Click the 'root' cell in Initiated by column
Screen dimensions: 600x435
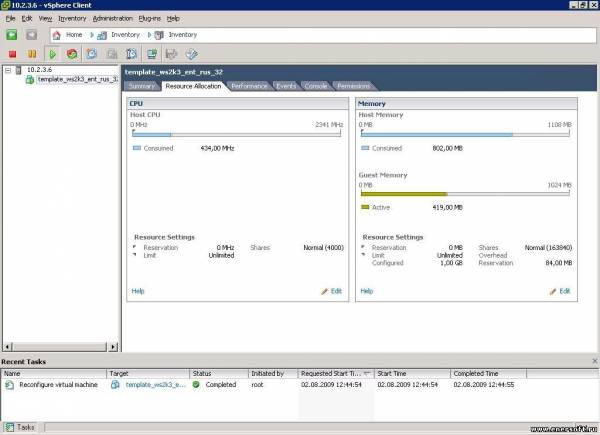[x=257, y=384]
